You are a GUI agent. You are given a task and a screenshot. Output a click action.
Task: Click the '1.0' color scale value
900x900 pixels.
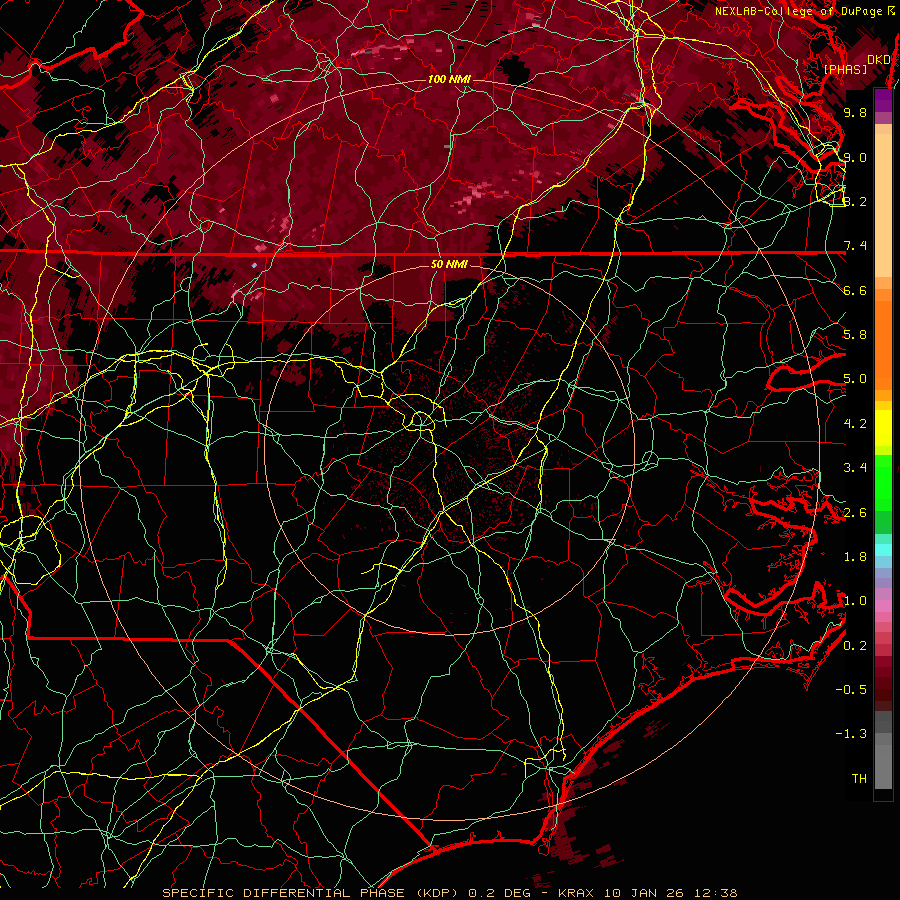(855, 601)
